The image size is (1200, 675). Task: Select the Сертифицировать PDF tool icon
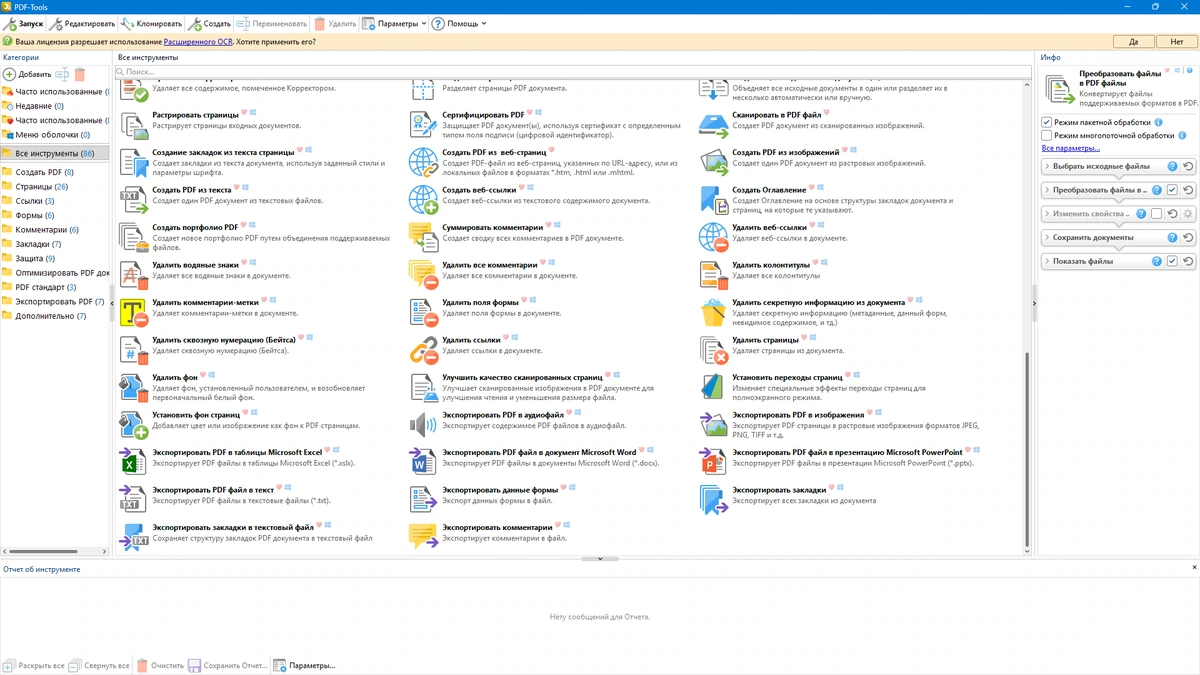click(x=423, y=124)
